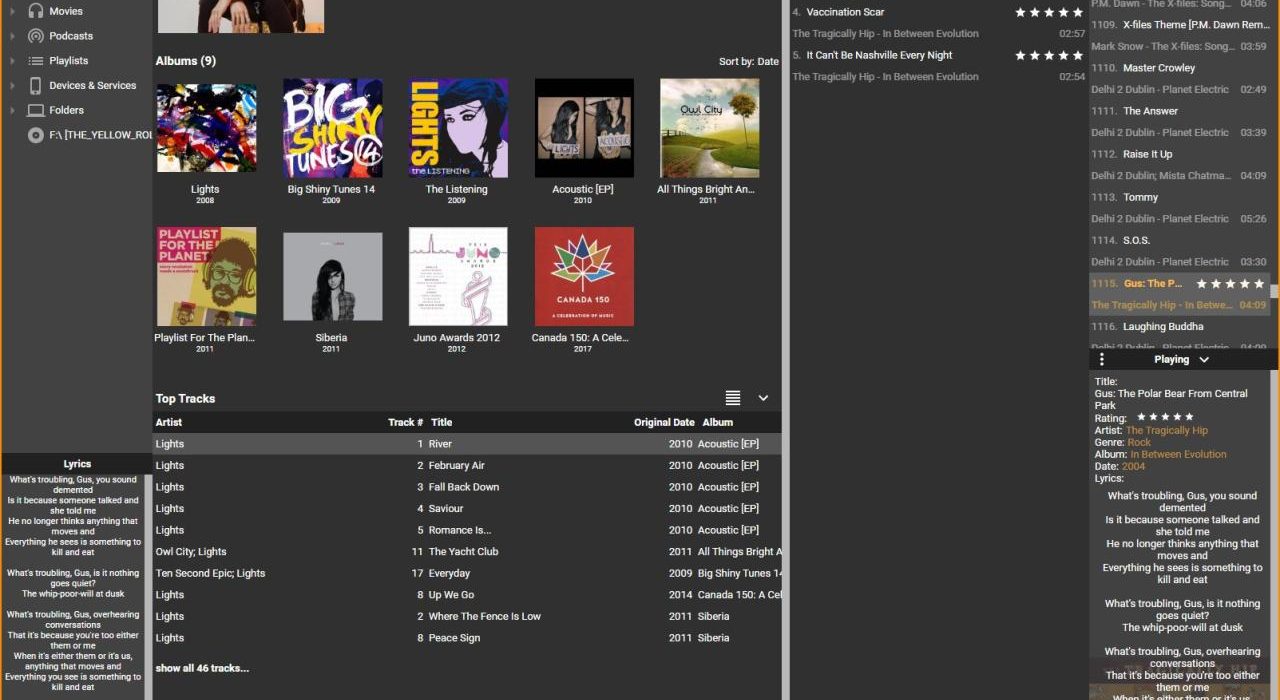Click 'show all 46 tracks...' link
Screen dimensions: 1280x700
pos(202,668)
